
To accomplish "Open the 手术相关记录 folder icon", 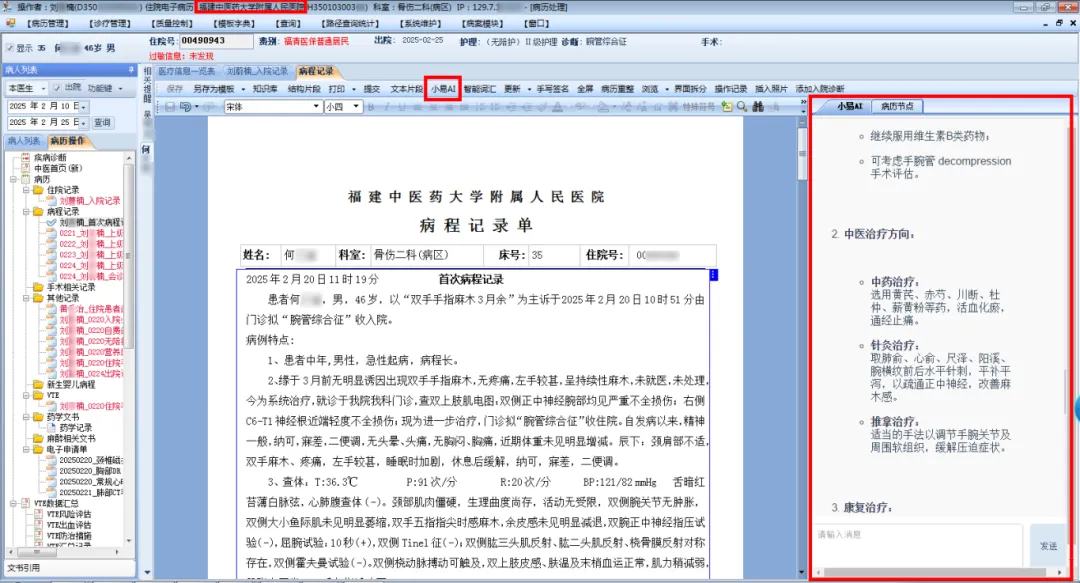I will pyautogui.click(x=39, y=287).
